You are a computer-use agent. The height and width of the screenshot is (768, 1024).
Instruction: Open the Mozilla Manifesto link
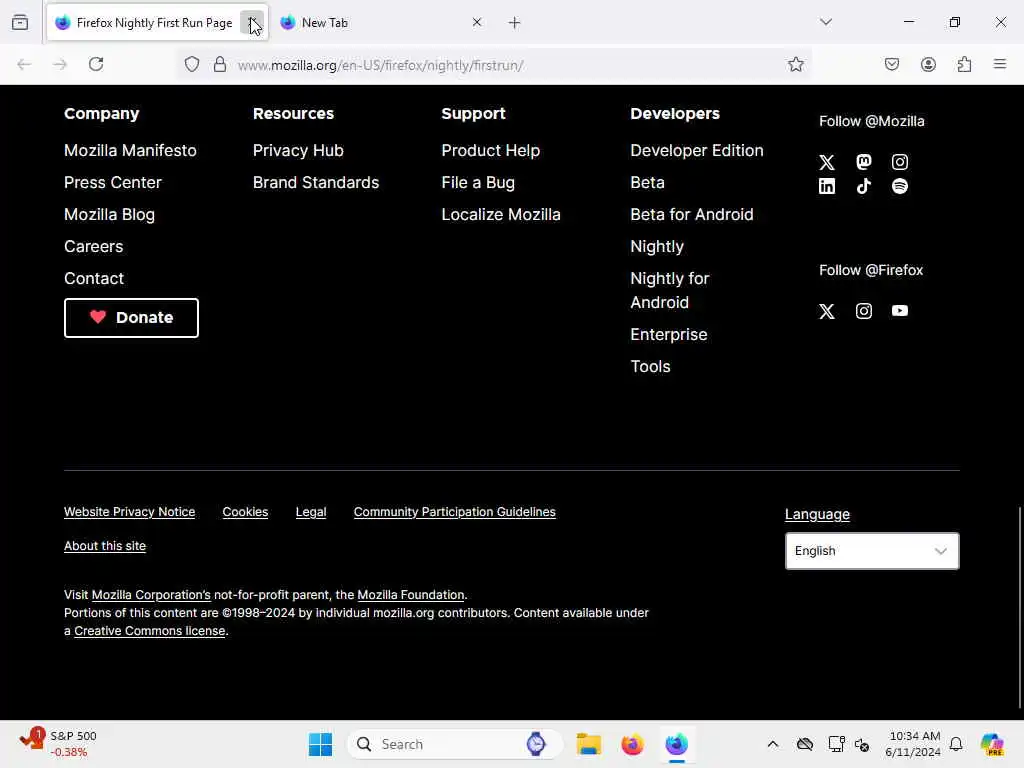[130, 150]
